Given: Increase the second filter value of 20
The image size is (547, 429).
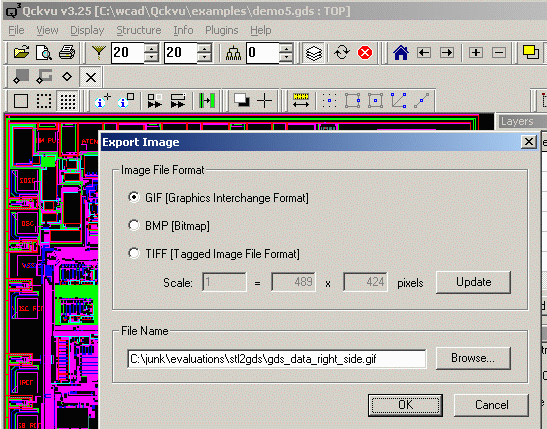Looking at the screenshot, I should (204, 48).
